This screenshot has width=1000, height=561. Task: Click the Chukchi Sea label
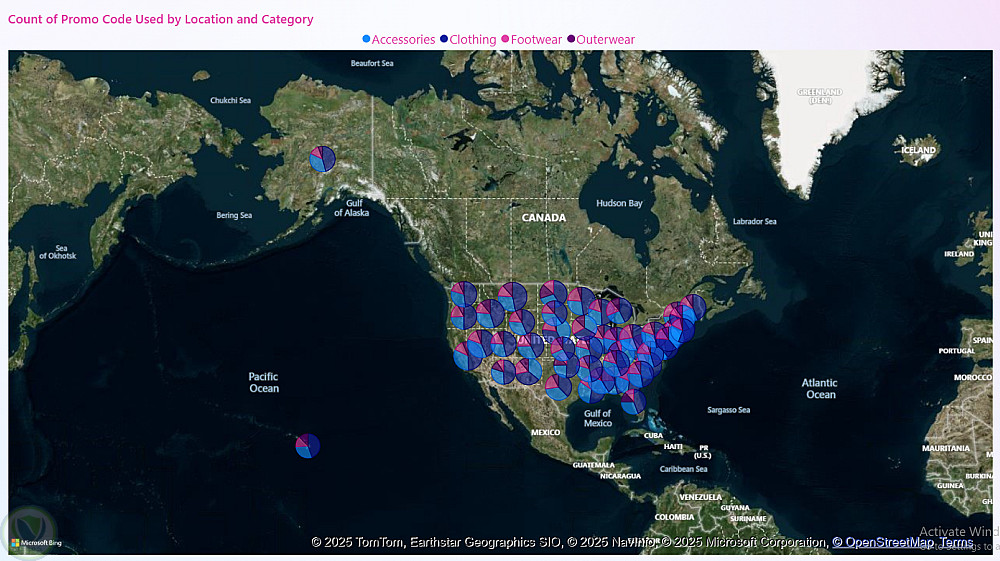tap(230, 101)
